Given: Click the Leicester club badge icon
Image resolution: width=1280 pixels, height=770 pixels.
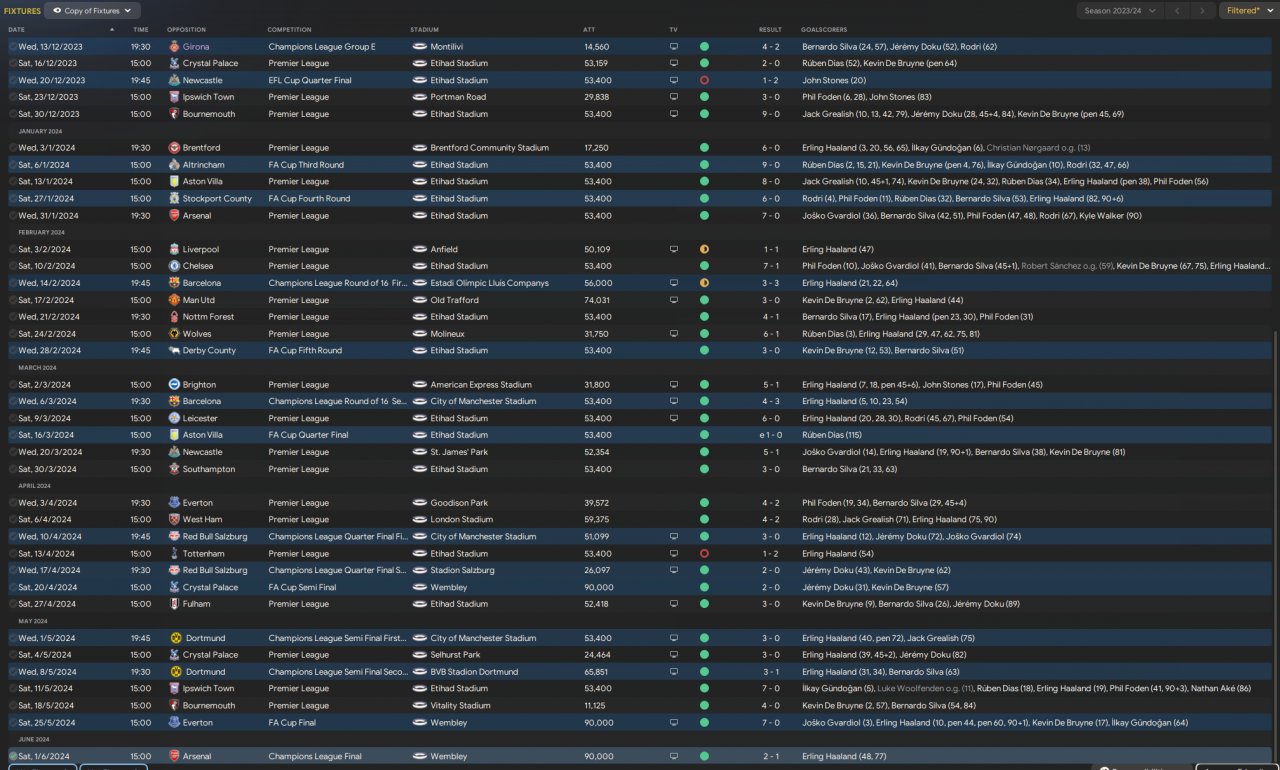Looking at the screenshot, I should [174, 419].
